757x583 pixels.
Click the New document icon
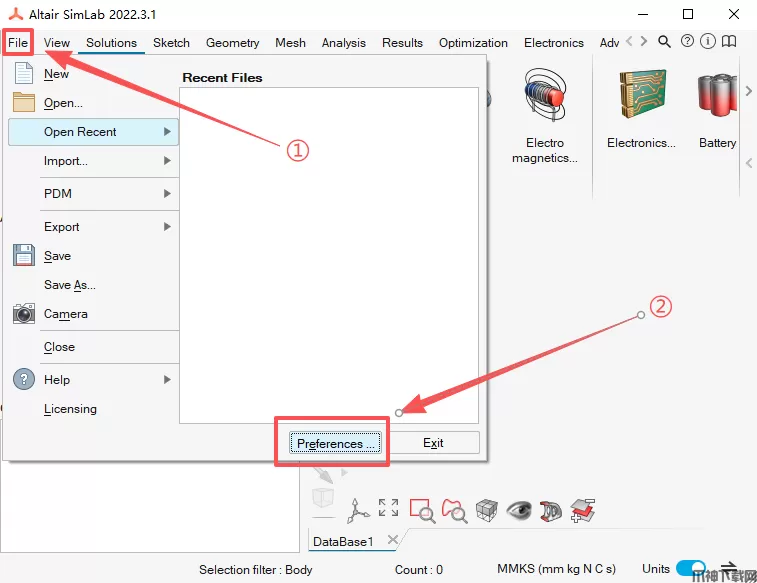coord(23,73)
